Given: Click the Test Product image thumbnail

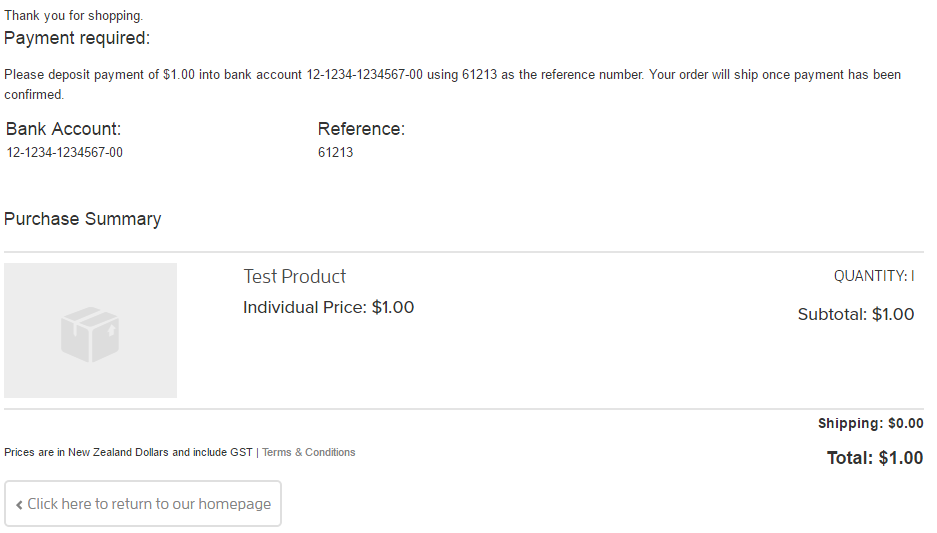Looking at the screenshot, I should pos(90,330).
